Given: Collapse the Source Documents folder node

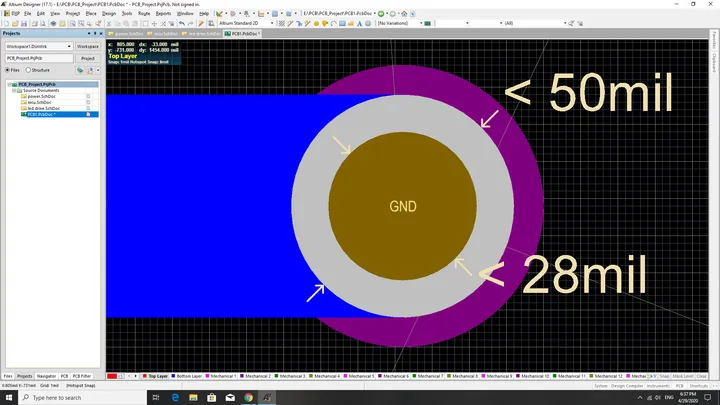Looking at the screenshot, I should click(x=14, y=90).
